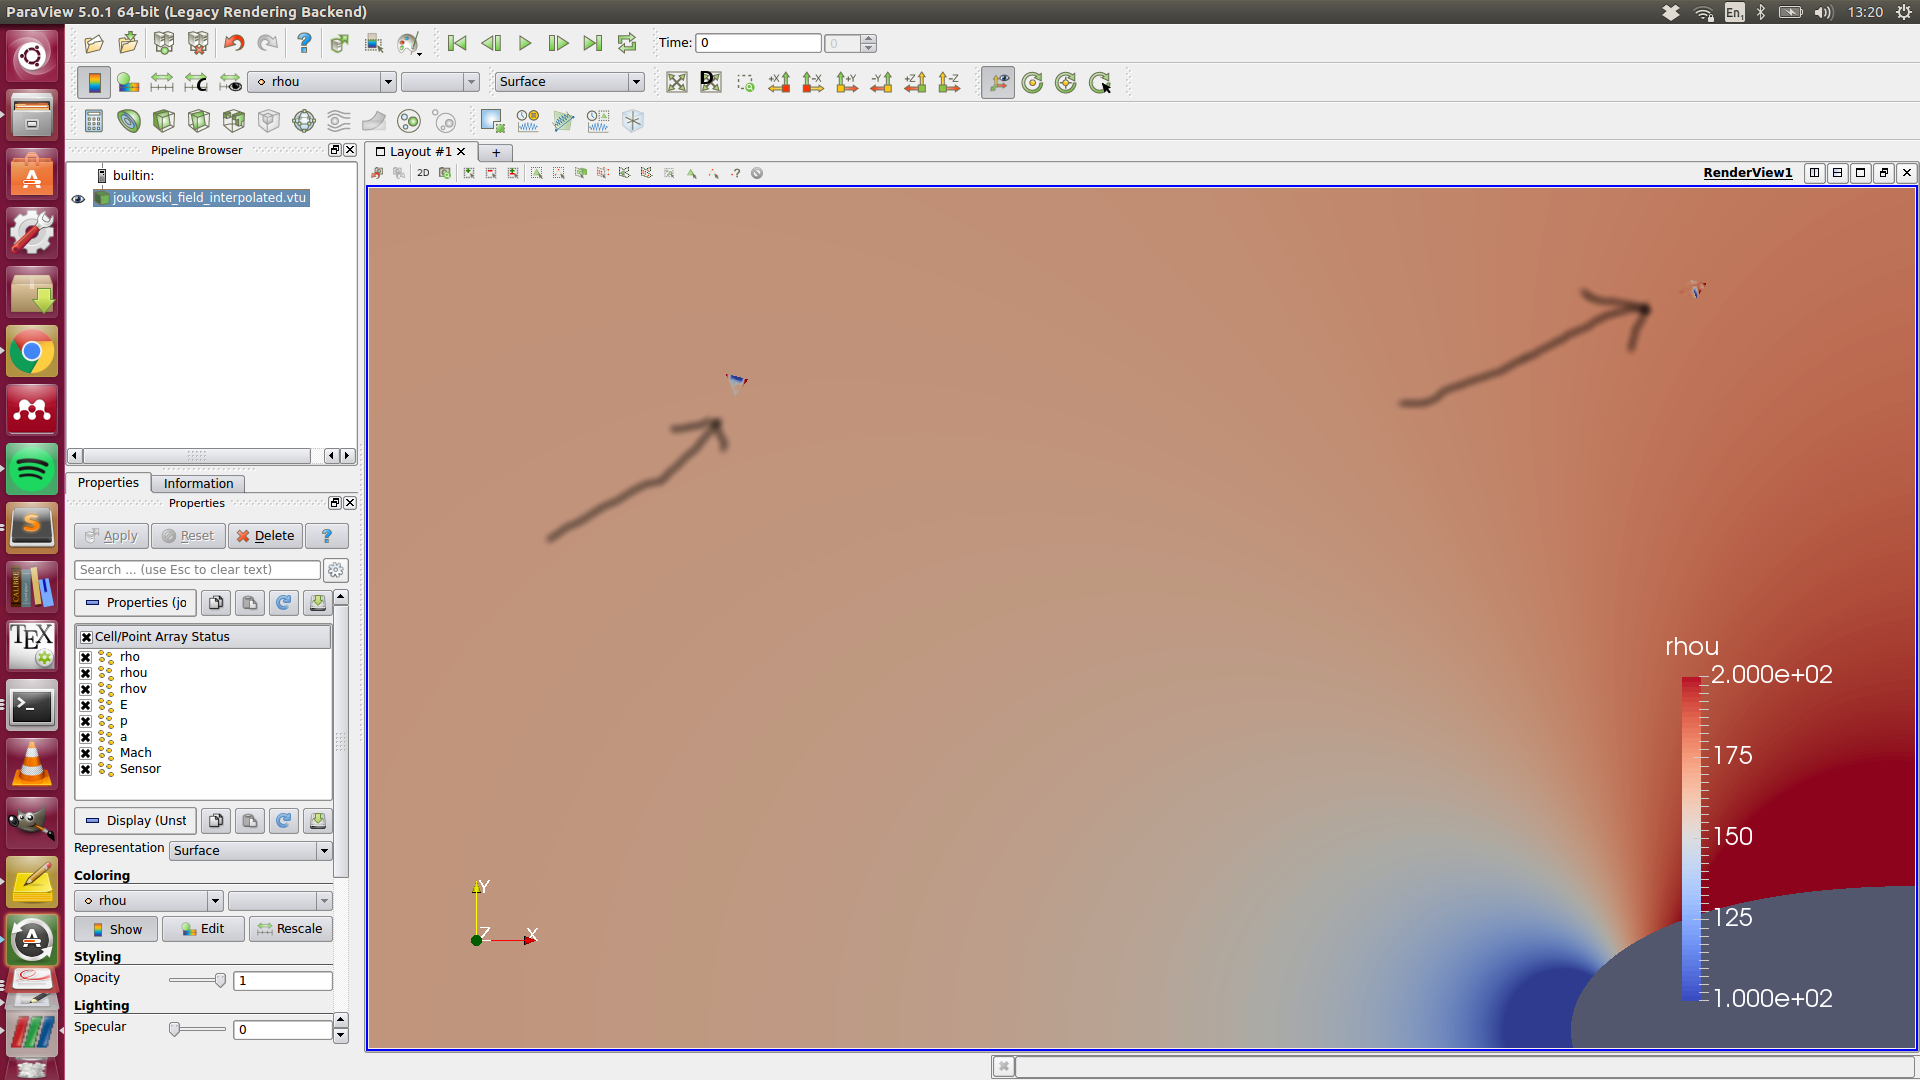Apply the Contour filter icon

pos(129,121)
